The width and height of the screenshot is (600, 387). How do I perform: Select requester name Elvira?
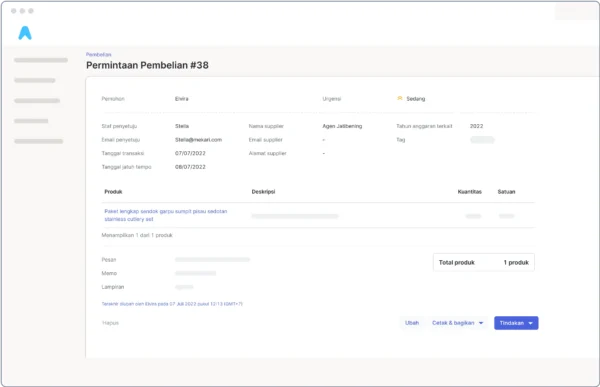[x=181, y=99]
